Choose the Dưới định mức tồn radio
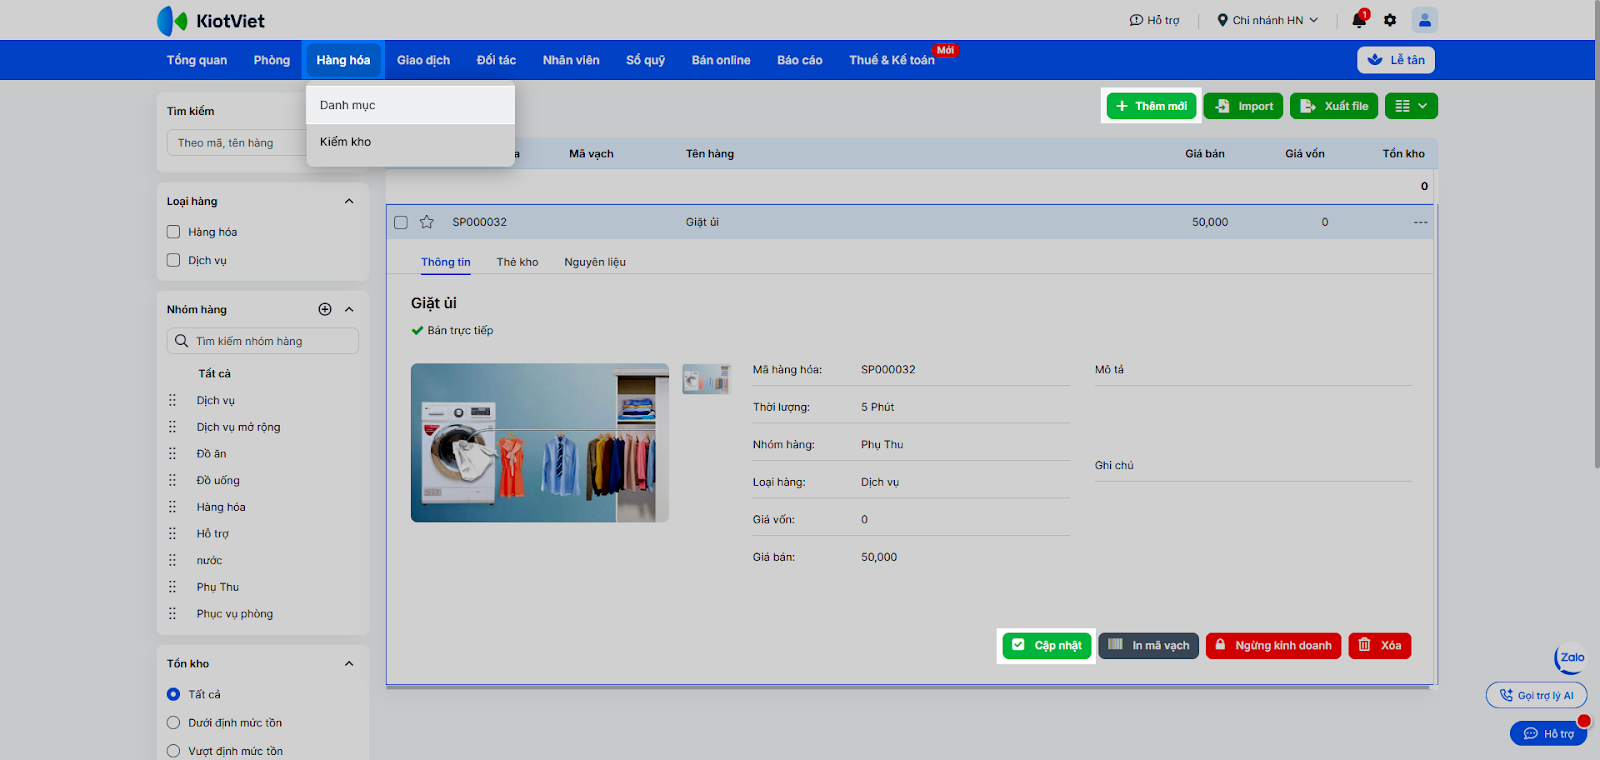This screenshot has height=760, width=1600. (173, 723)
